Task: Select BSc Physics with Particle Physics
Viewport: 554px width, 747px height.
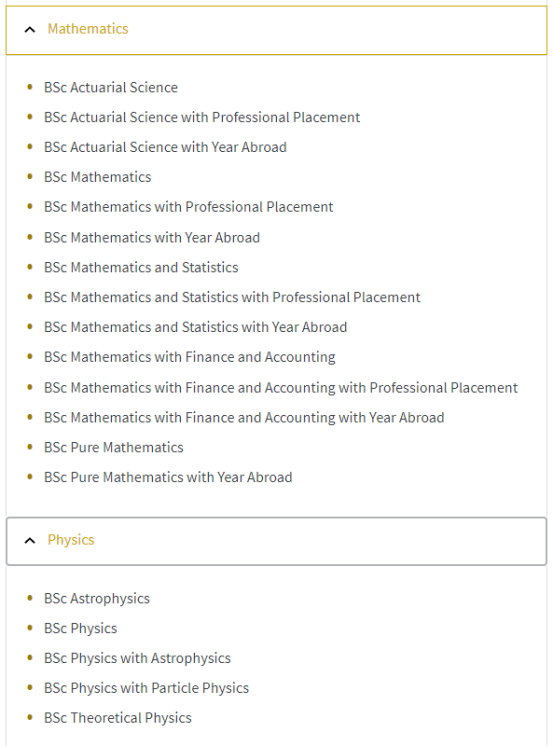Action: click(146, 688)
